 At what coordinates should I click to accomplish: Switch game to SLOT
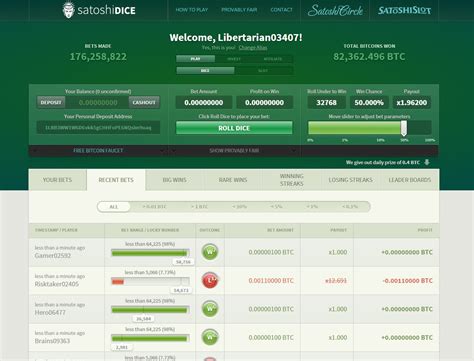pos(263,71)
